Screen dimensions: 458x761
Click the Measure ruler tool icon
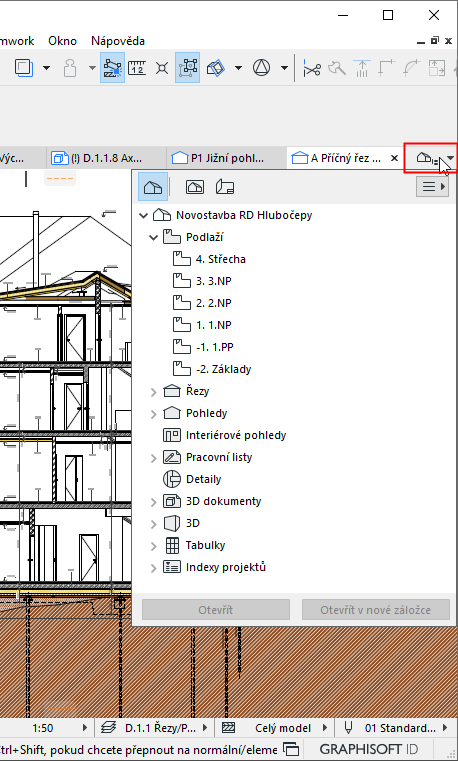click(x=137, y=68)
